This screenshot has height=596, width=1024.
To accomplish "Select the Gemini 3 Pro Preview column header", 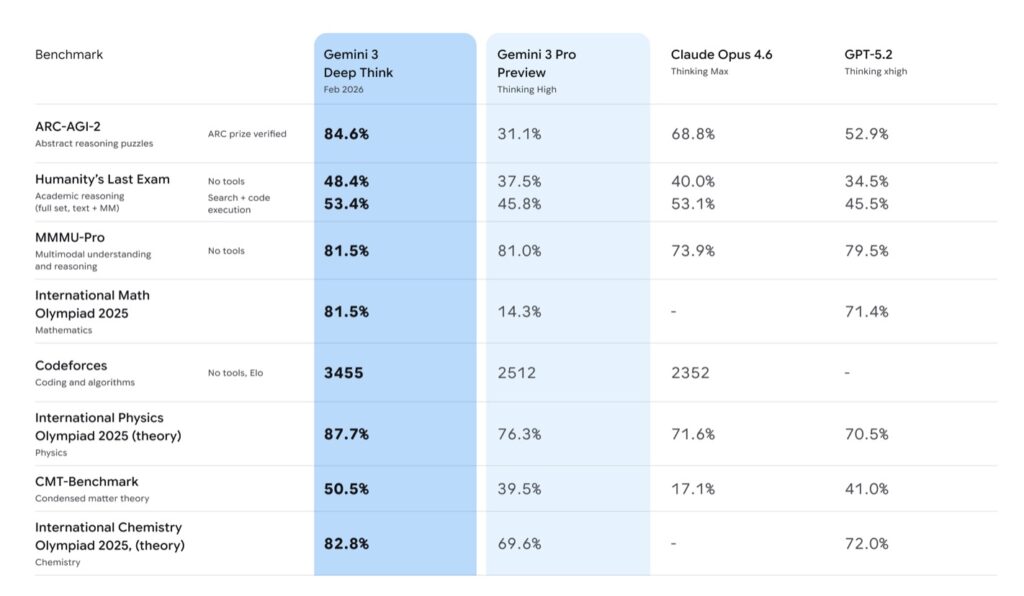I will (536, 62).
